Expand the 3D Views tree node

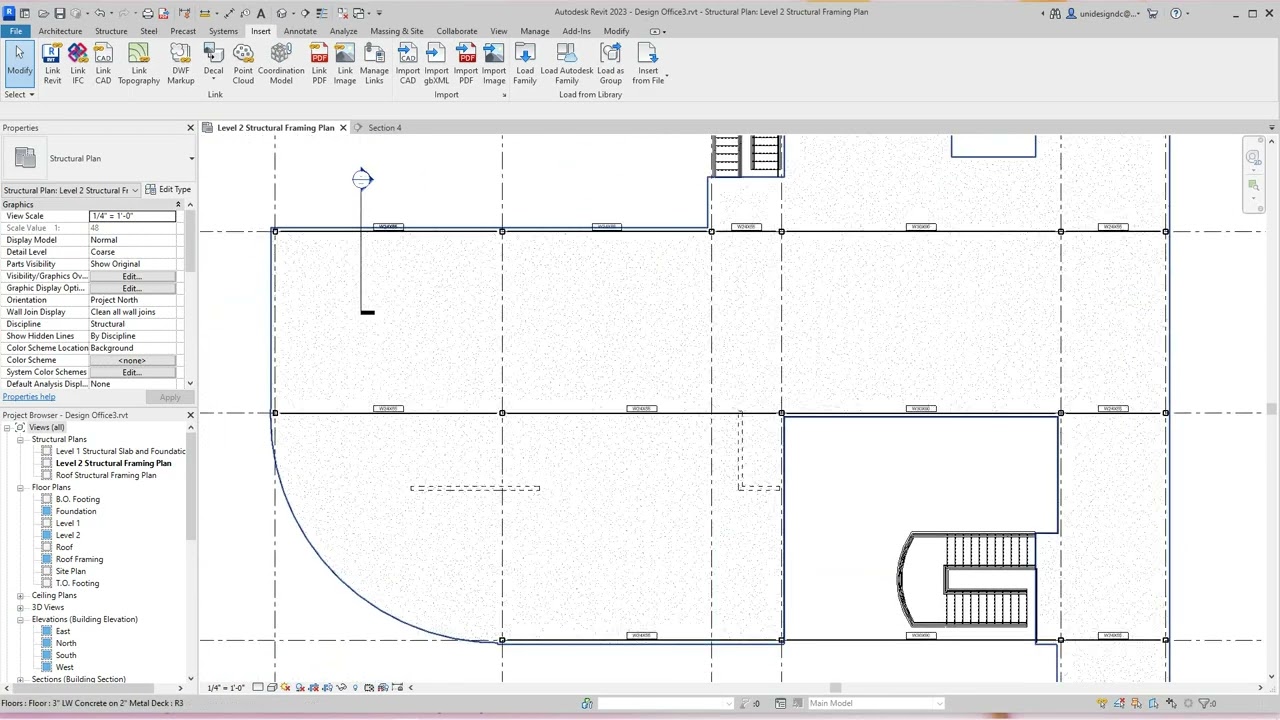[x=20, y=607]
